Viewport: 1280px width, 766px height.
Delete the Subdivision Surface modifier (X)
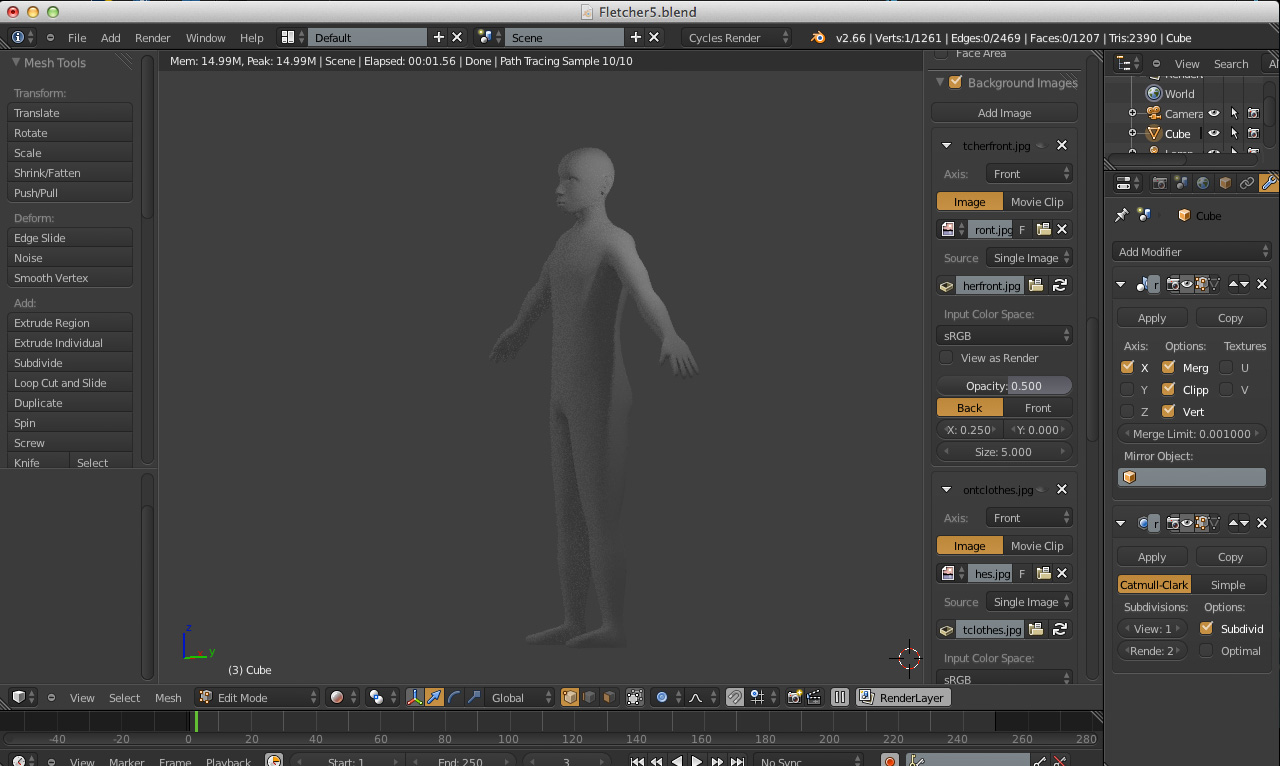1261,523
